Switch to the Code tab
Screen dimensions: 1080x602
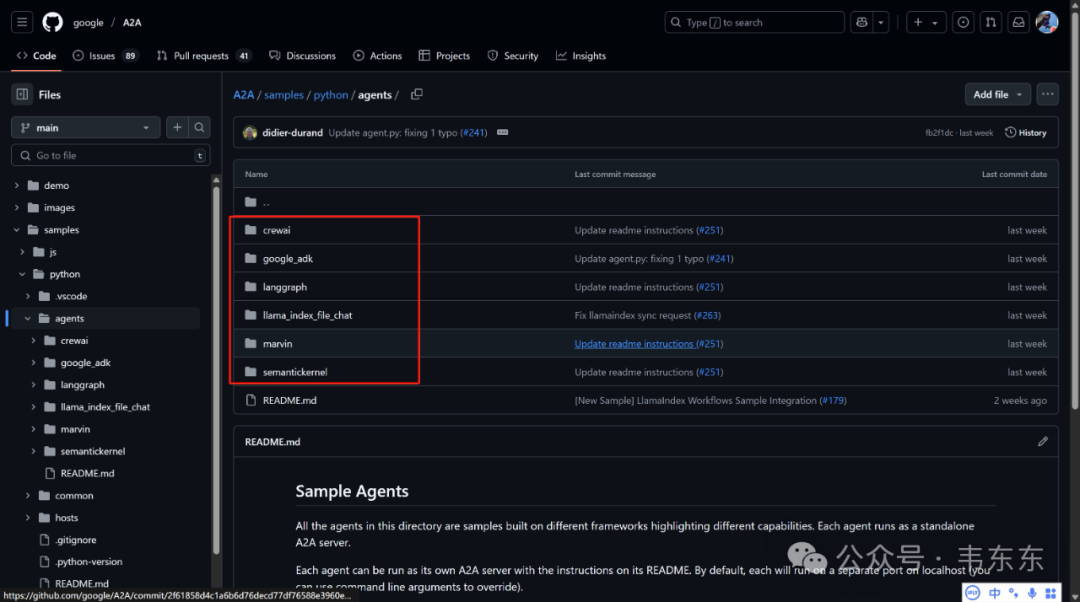point(37,56)
